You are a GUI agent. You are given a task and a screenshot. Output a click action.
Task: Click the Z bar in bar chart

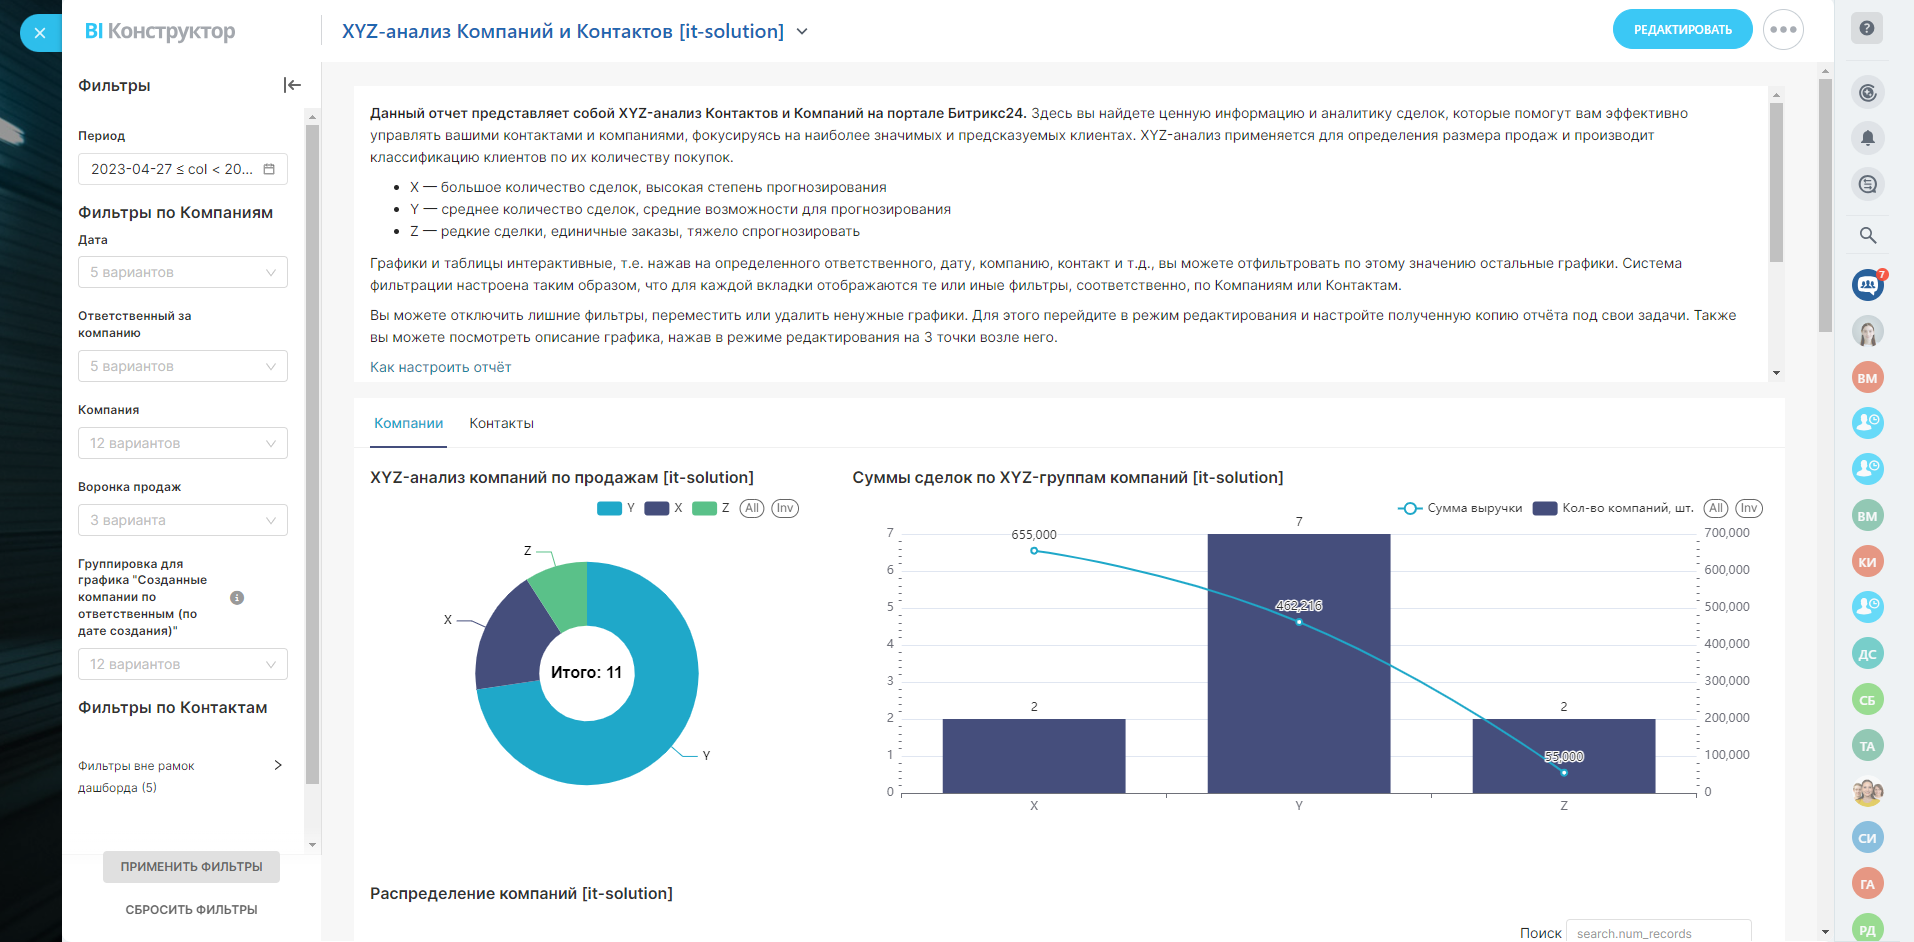point(1563,756)
